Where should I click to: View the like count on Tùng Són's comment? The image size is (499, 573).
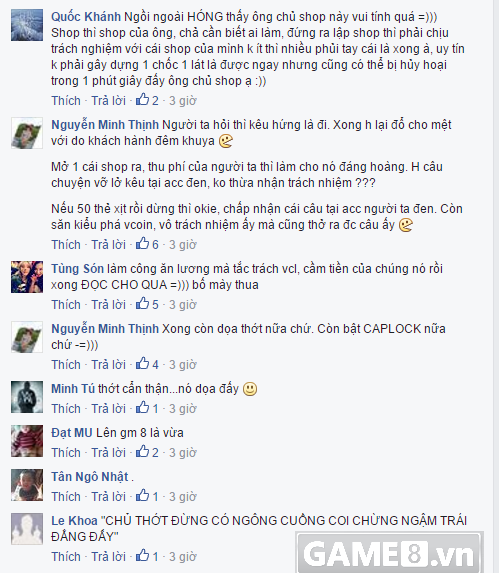pos(147,304)
